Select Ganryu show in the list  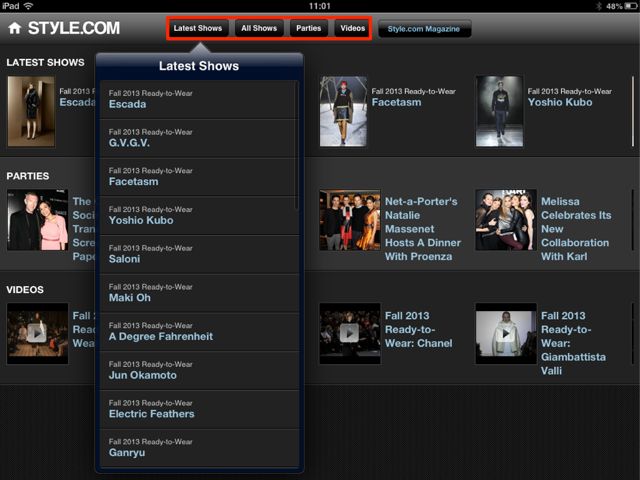[x=199, y=448]
